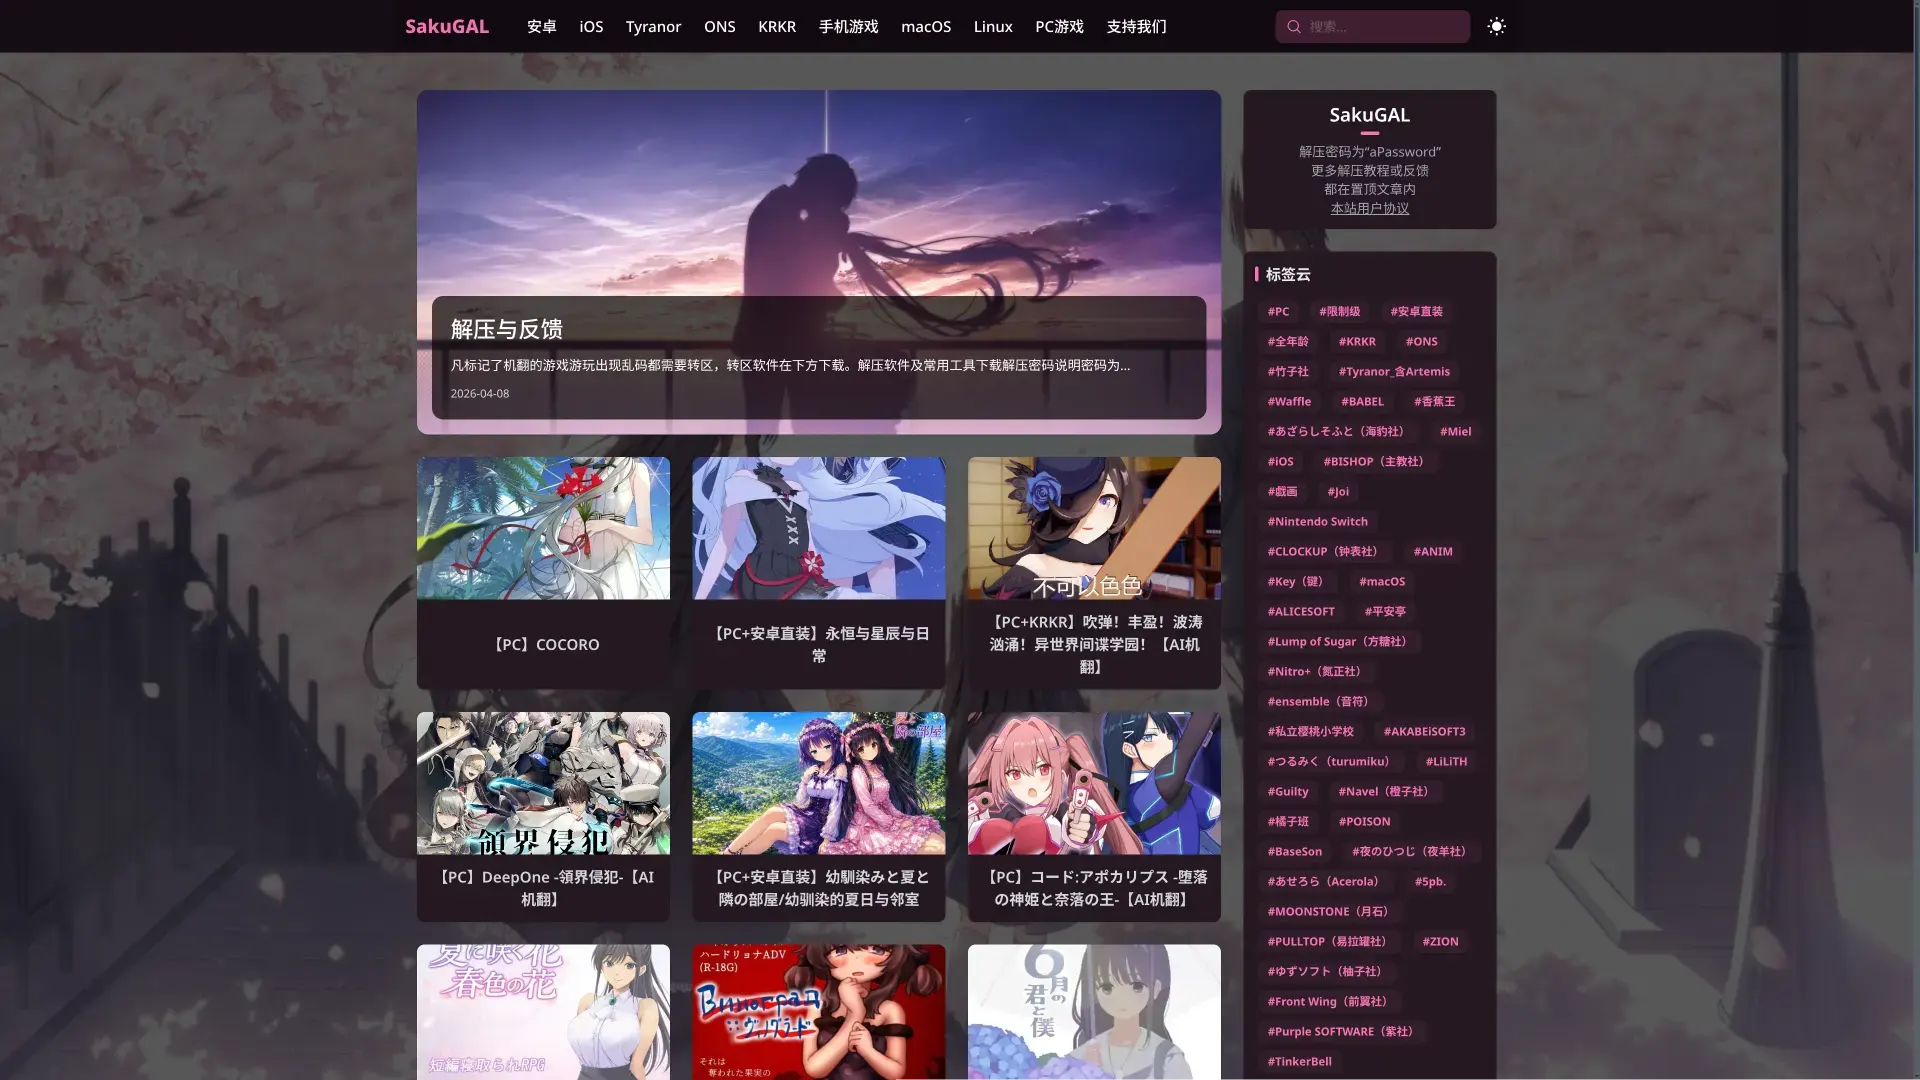Select the #Joi tag
Viewport: 1920px width, 1080px height.
[1338, 492]
